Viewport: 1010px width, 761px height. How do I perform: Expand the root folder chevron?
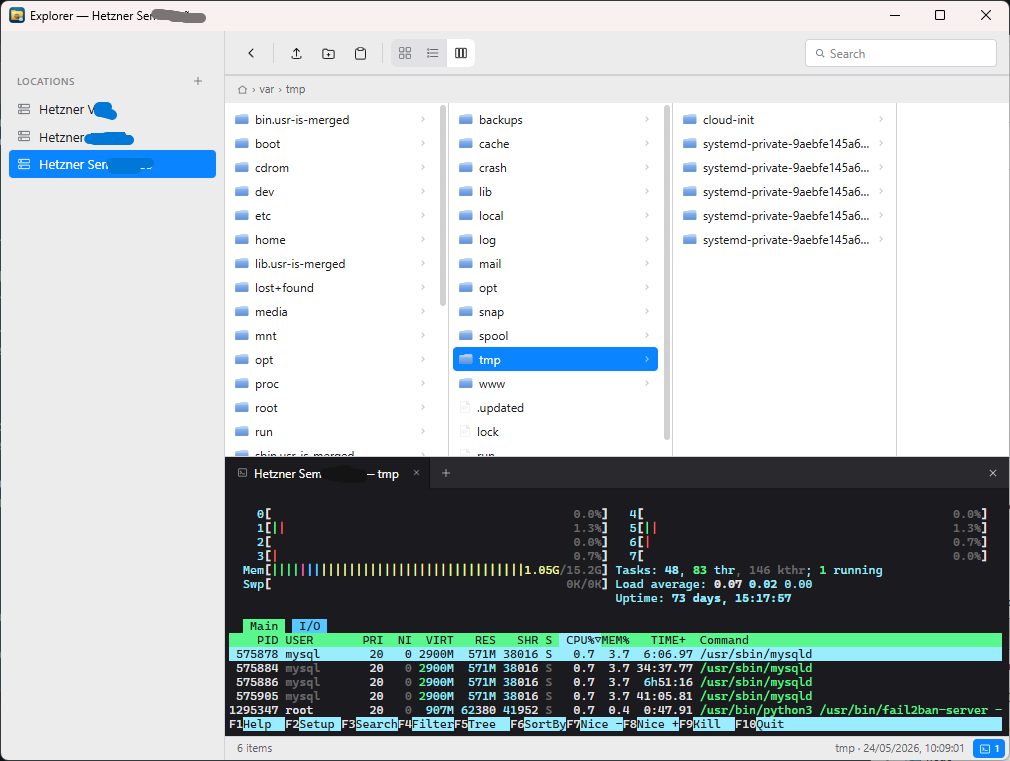click(423, 407)
